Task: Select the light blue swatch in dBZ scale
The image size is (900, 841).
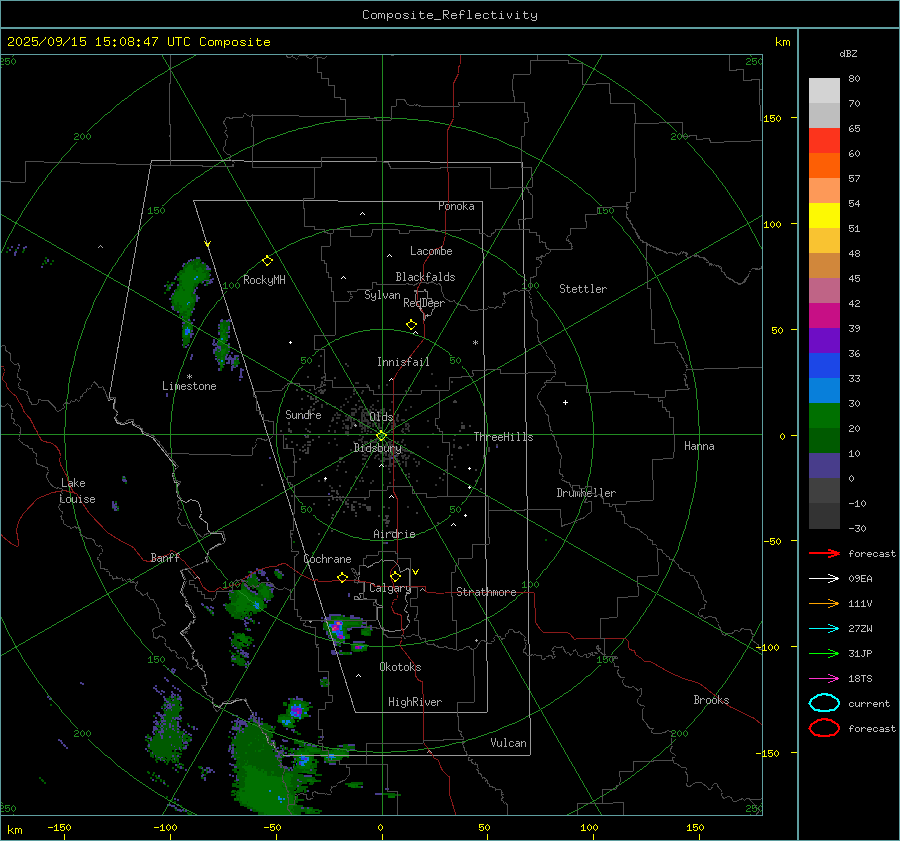Action: coord(824,390)
